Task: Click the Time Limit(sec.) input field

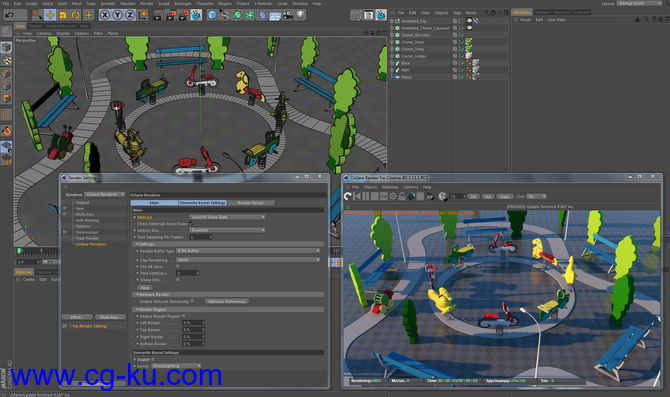Action: click(188, 273)
